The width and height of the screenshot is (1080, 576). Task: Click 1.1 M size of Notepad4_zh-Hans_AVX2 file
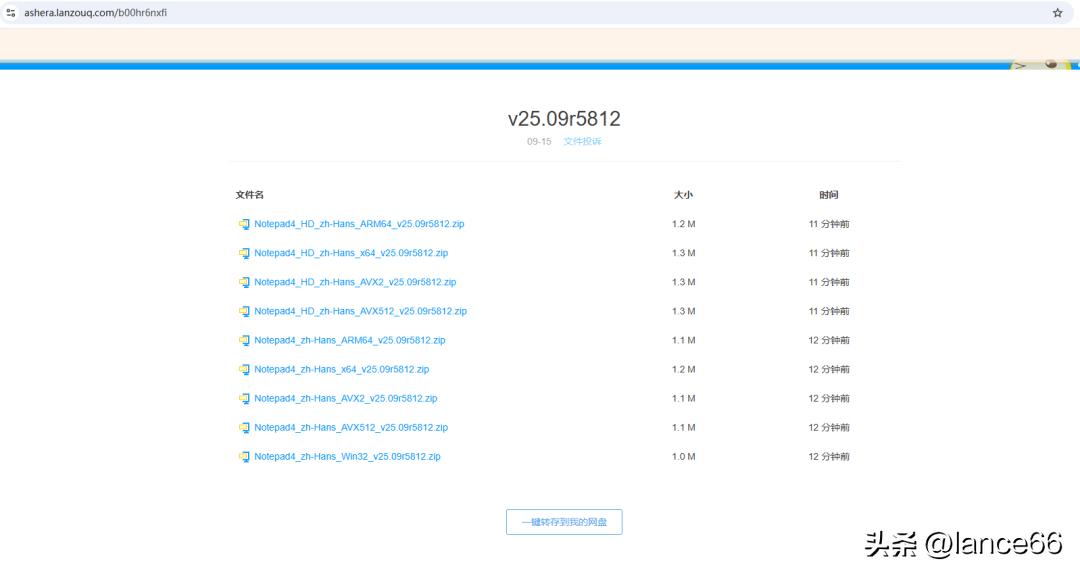683,398
